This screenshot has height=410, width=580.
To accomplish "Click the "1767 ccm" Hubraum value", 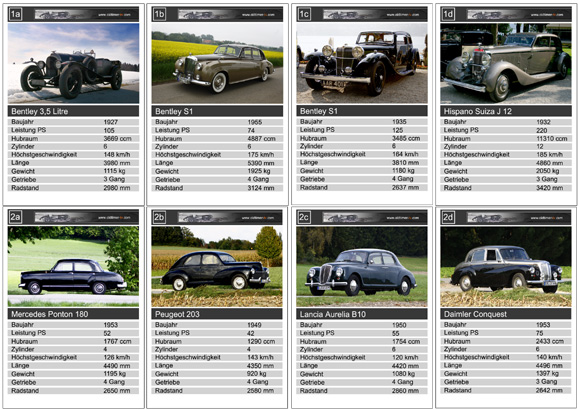I will pos(117,341).
